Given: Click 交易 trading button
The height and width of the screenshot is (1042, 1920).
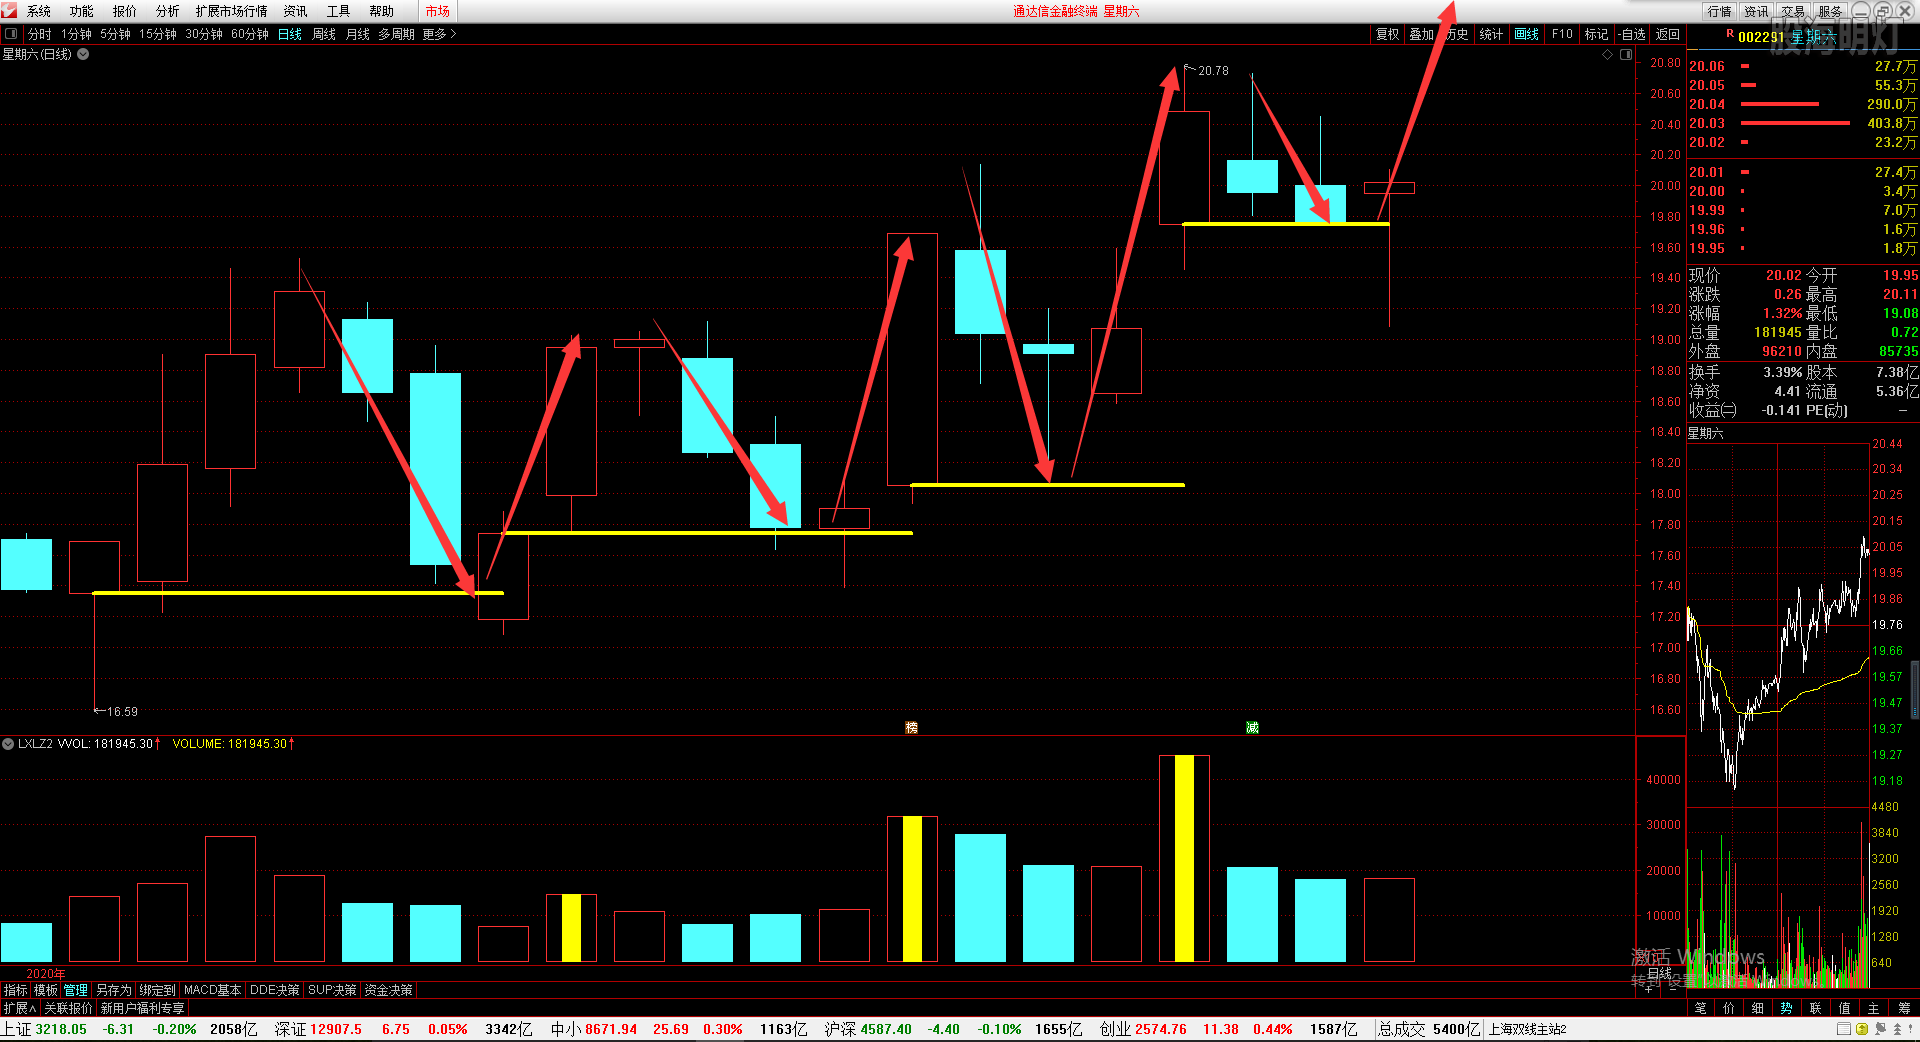Looking at the screenshot, I should [x=1794, y=11].
